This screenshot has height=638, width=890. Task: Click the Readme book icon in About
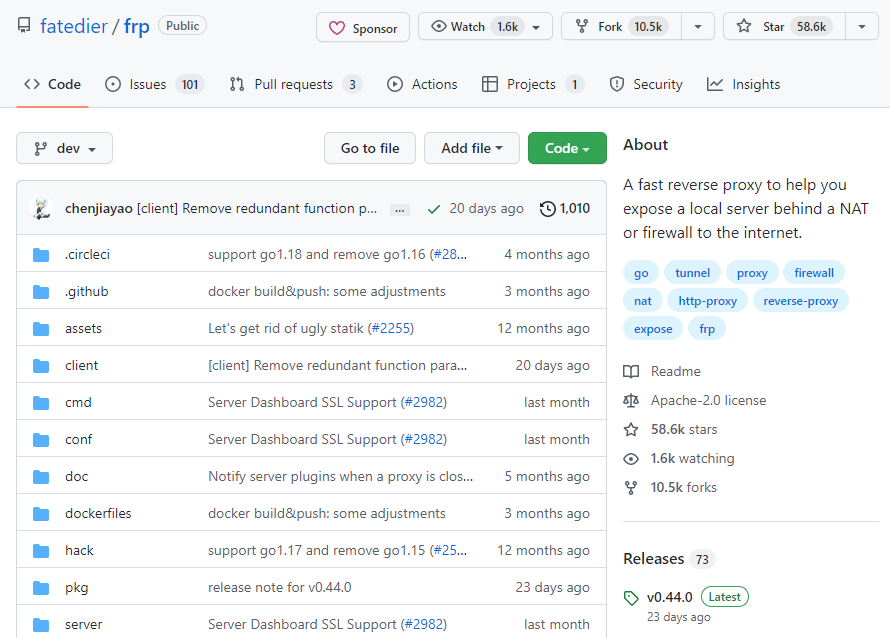631,371
